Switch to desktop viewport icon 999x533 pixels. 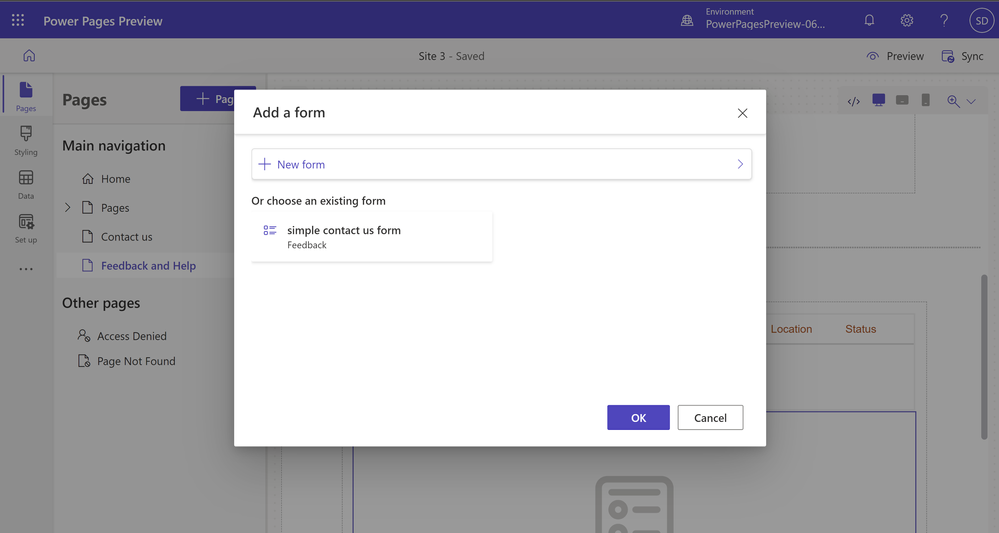tap(879, 101)
